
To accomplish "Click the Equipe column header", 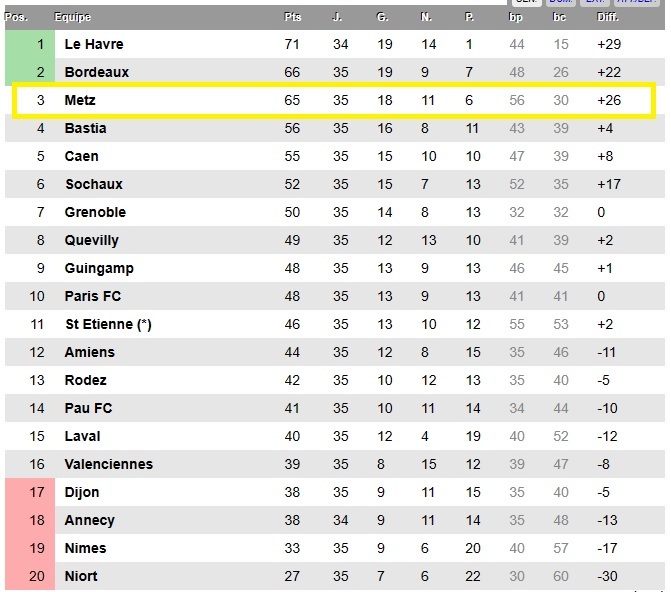I will click(73, 17).
